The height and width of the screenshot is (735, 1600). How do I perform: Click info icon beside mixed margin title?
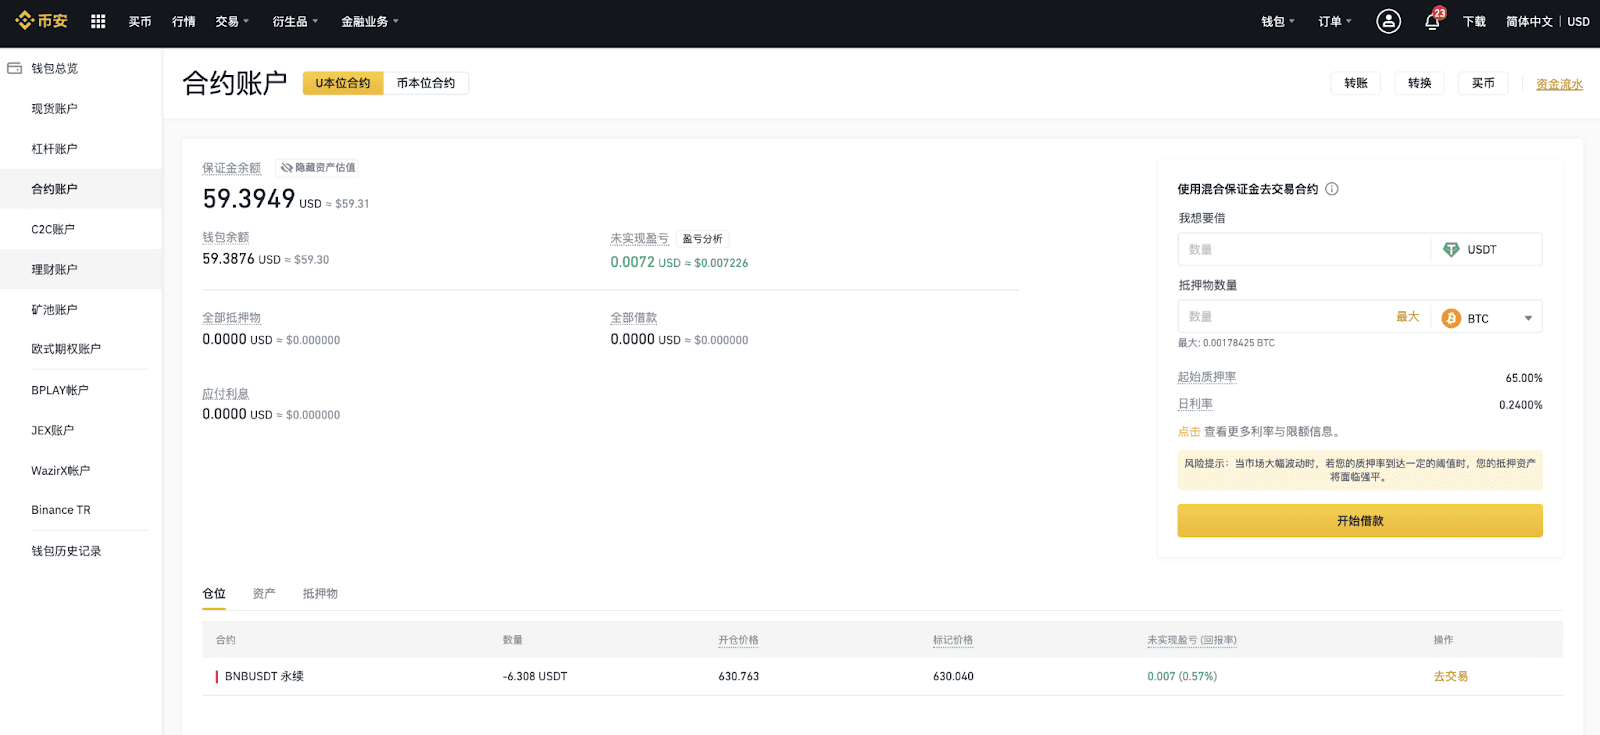1332,189
